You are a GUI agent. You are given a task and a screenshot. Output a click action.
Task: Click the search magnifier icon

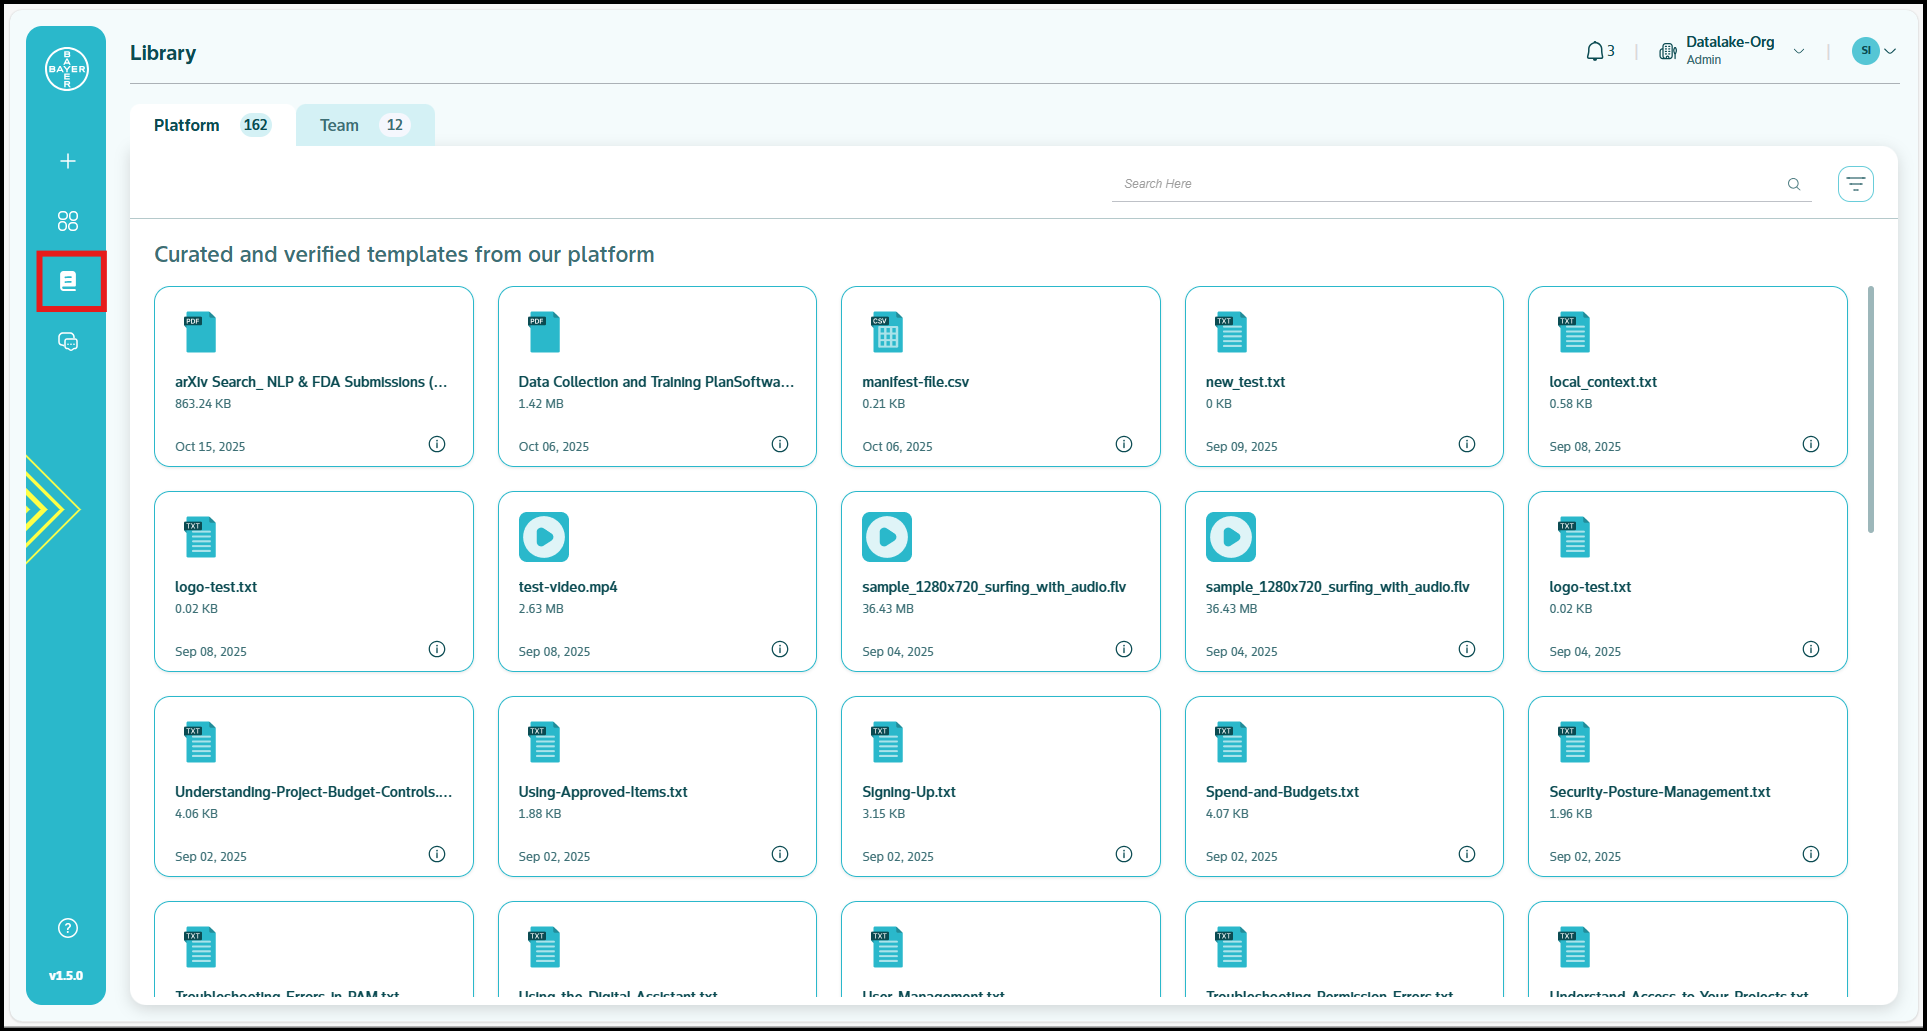click(1794, 184)
